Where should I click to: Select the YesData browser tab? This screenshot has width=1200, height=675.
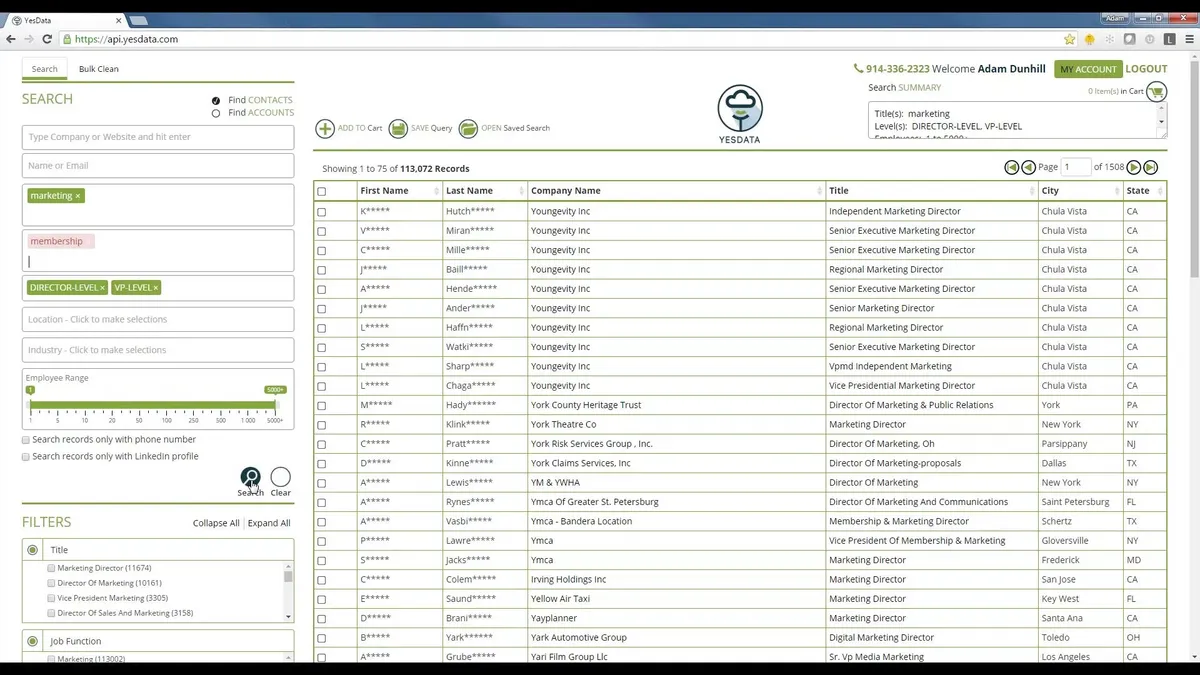65,20
